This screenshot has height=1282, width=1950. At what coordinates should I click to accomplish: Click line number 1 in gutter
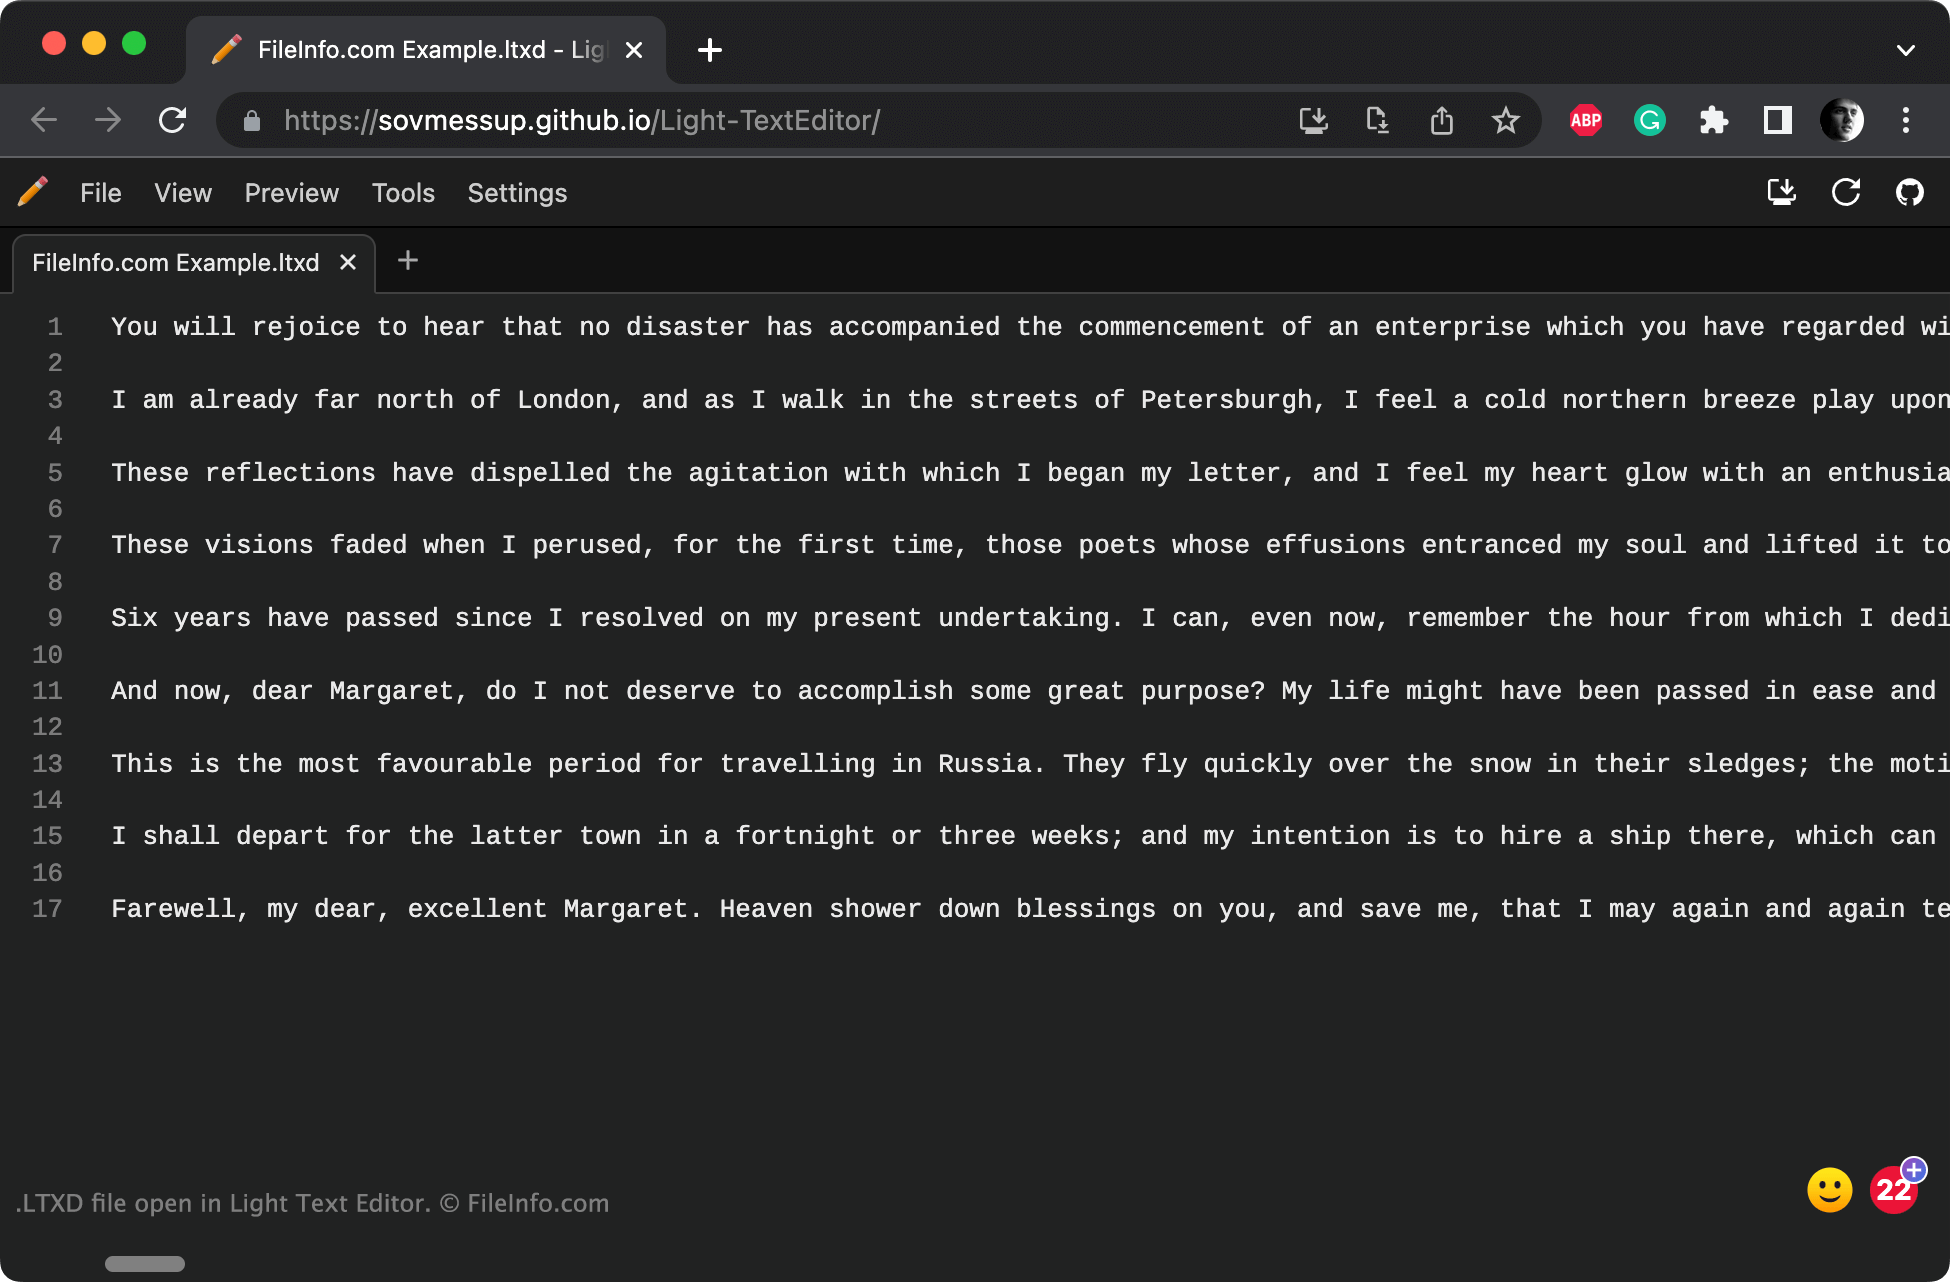[x=55, y=327]
